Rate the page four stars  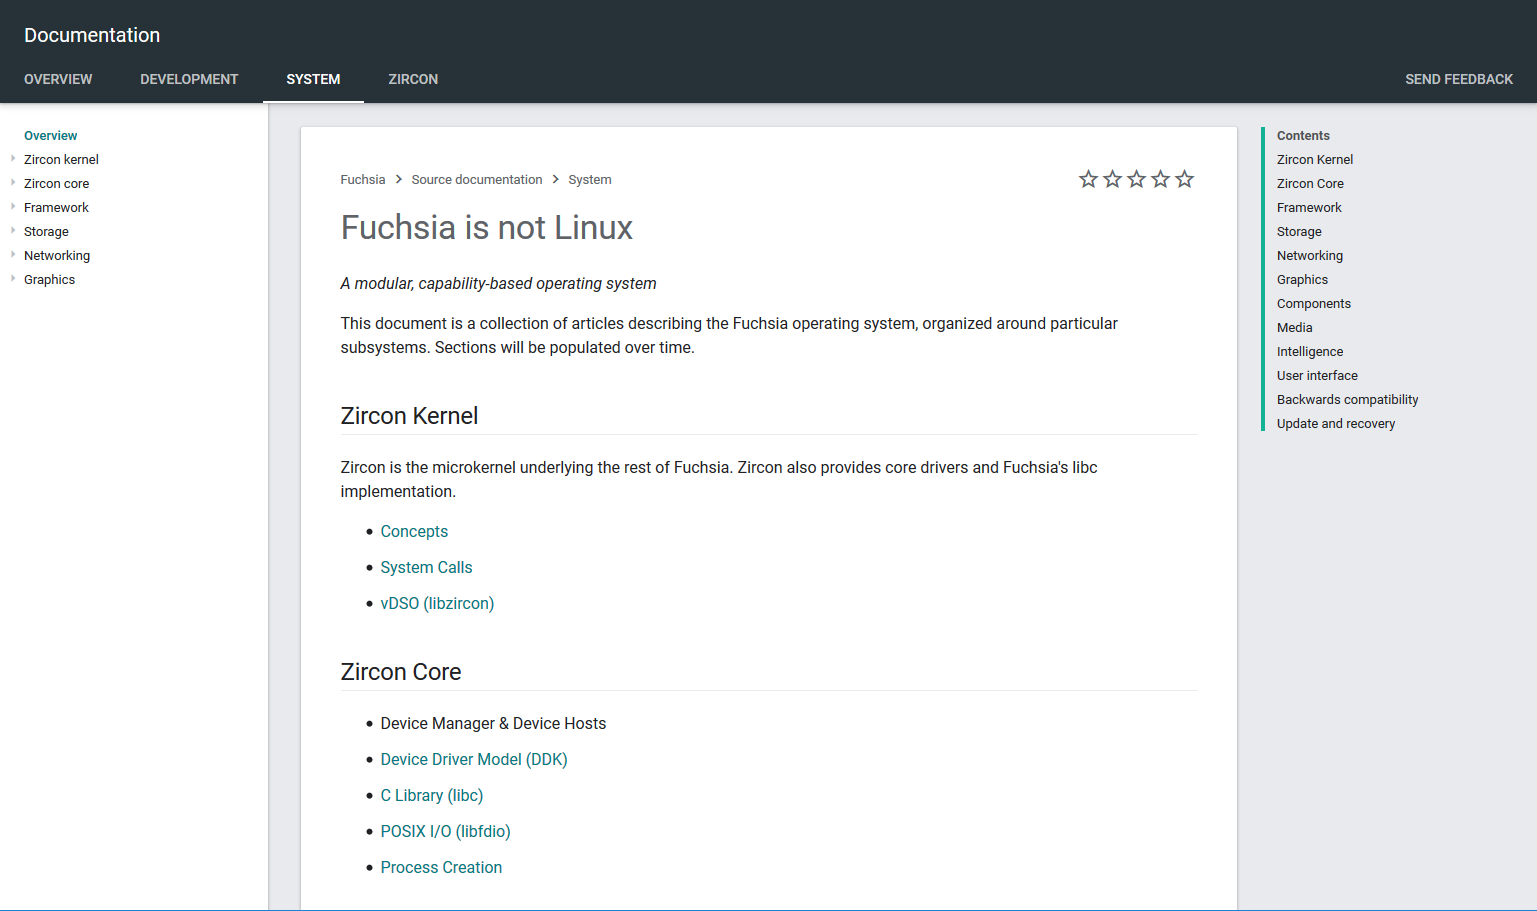pyautogui.click(x=1160, y=179)
